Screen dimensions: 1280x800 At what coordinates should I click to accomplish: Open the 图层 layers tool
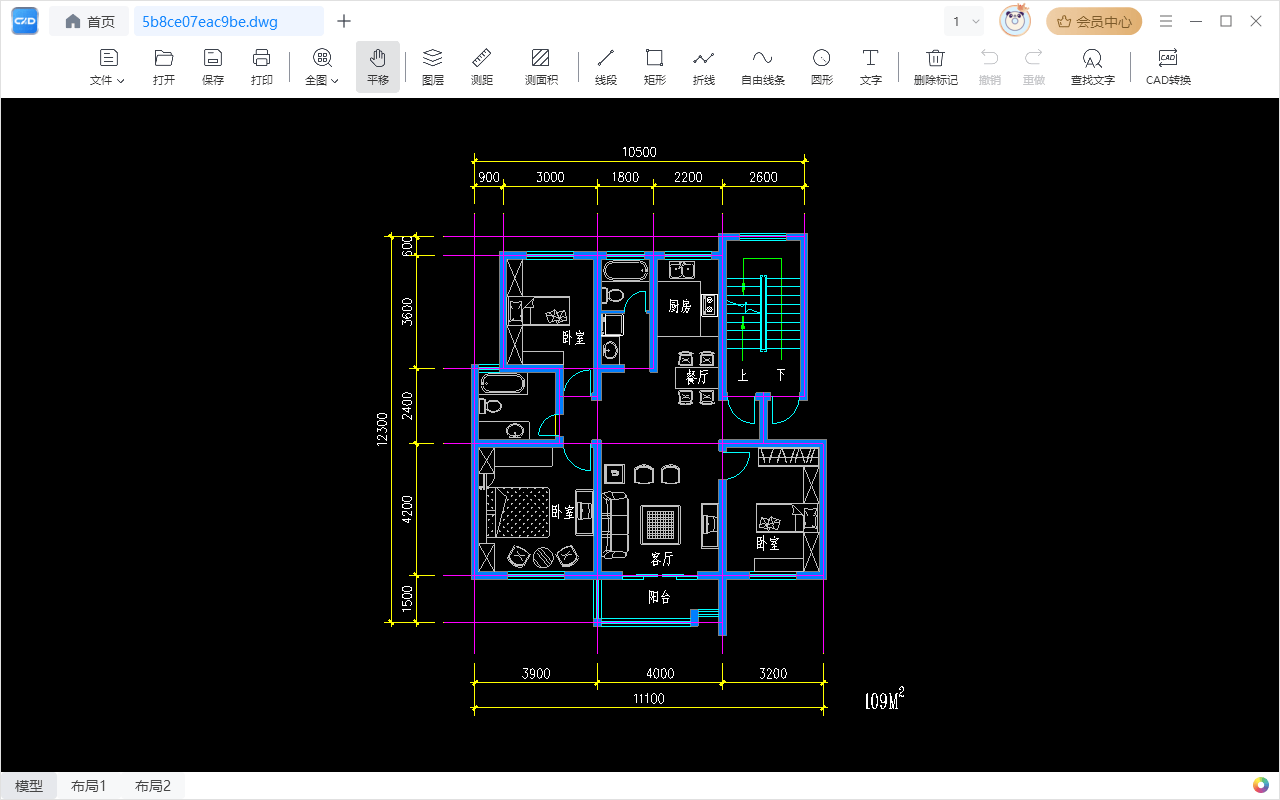(x=432, y=66)
